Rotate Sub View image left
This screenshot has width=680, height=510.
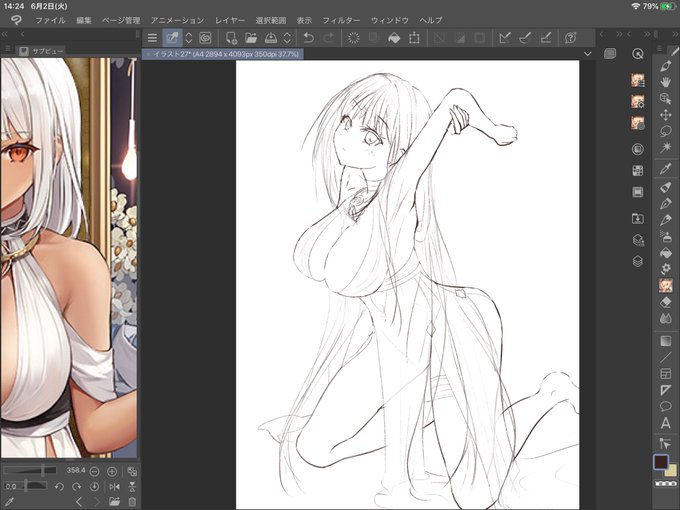coord(59,487)
